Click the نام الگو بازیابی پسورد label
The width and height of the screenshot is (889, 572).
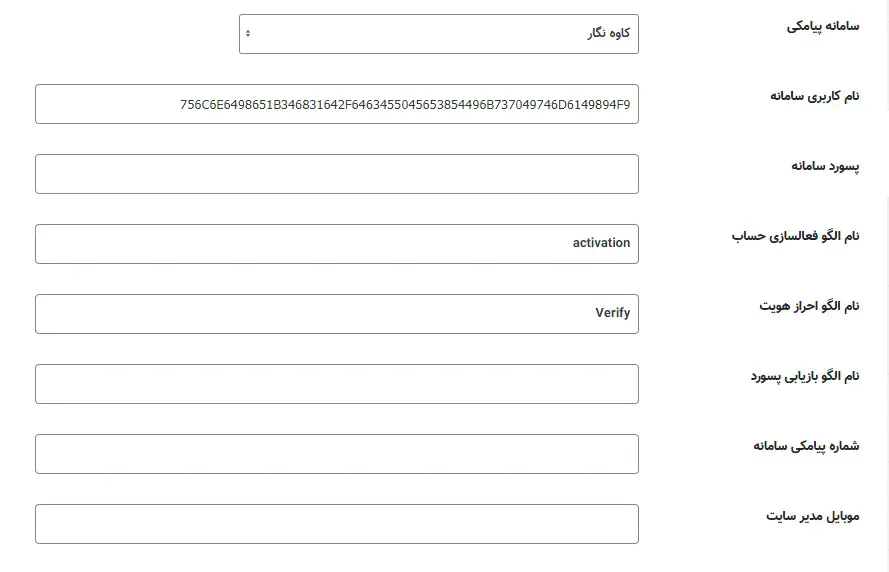[x=805, y=376]
